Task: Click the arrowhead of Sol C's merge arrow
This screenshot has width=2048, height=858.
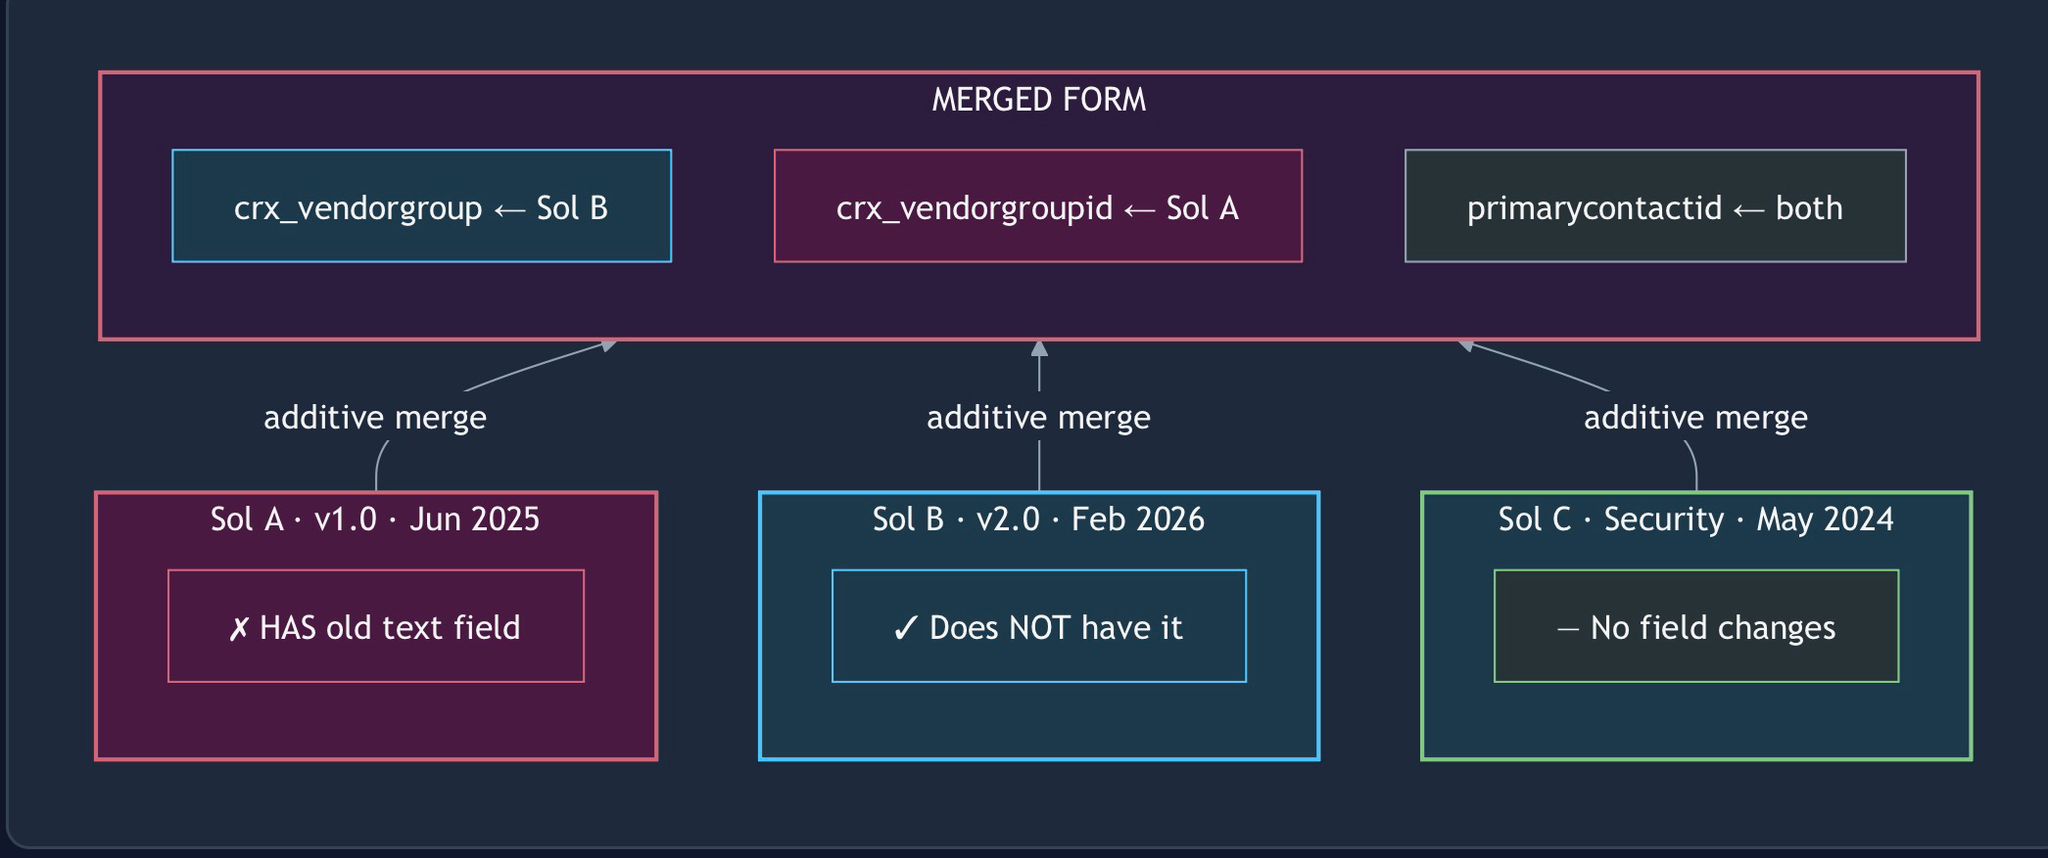Action: click(1467, 345)
